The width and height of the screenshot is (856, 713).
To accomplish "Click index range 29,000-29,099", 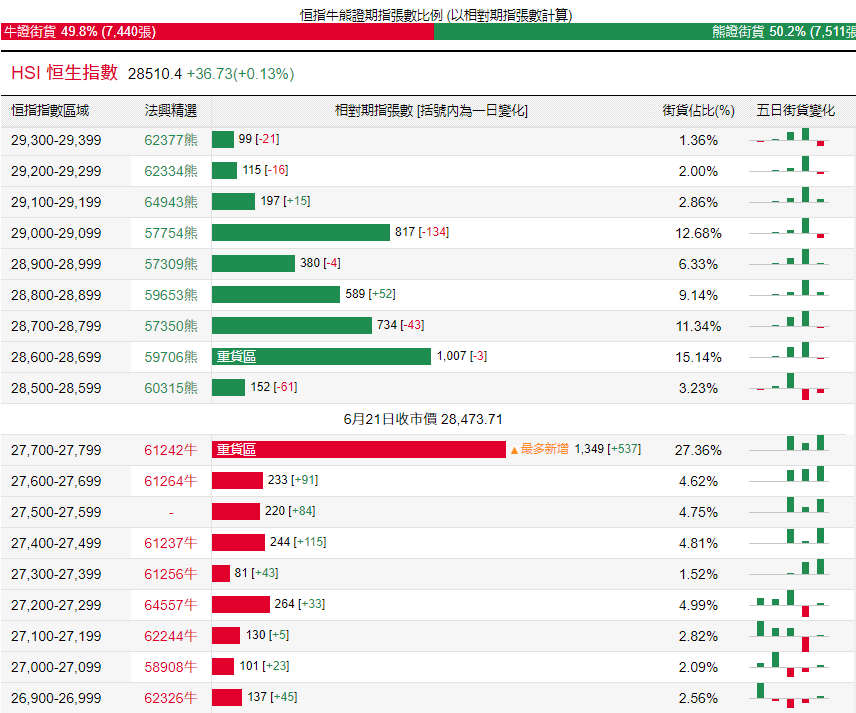I will pos(56,233).
